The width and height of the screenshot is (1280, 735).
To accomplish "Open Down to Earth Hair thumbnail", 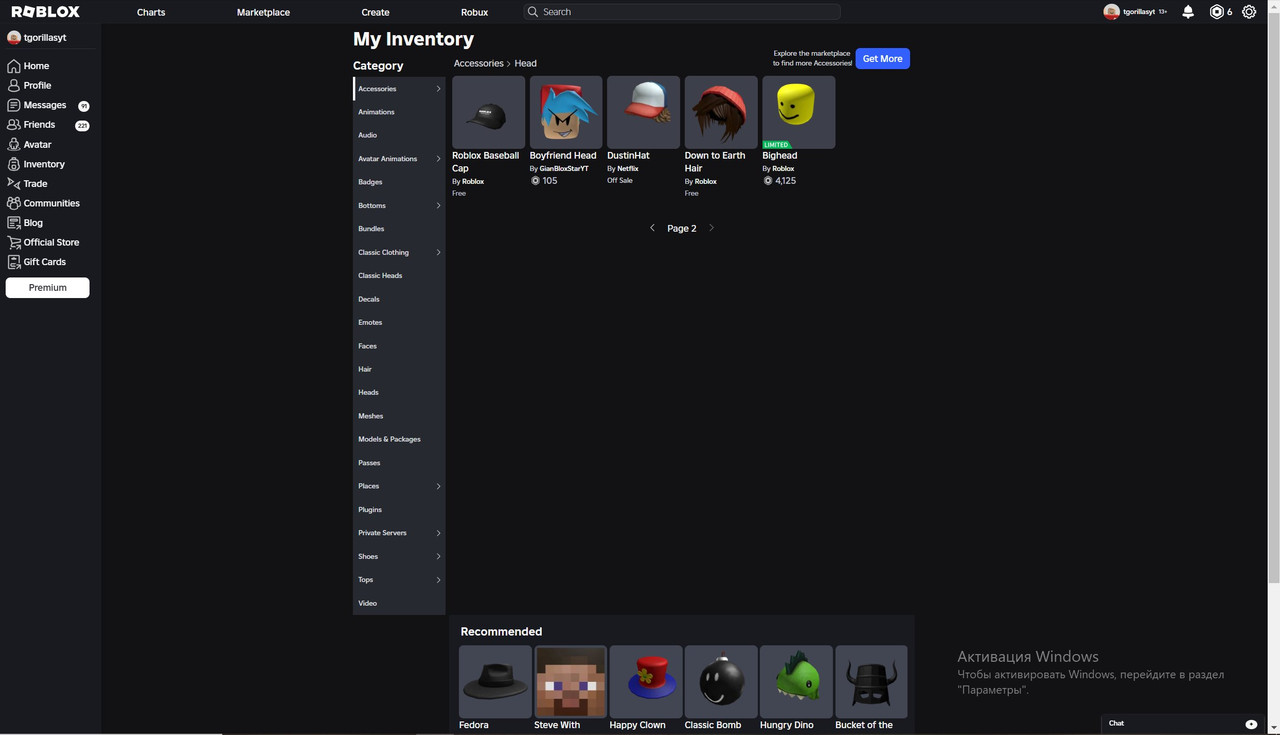I will [721, 112].
